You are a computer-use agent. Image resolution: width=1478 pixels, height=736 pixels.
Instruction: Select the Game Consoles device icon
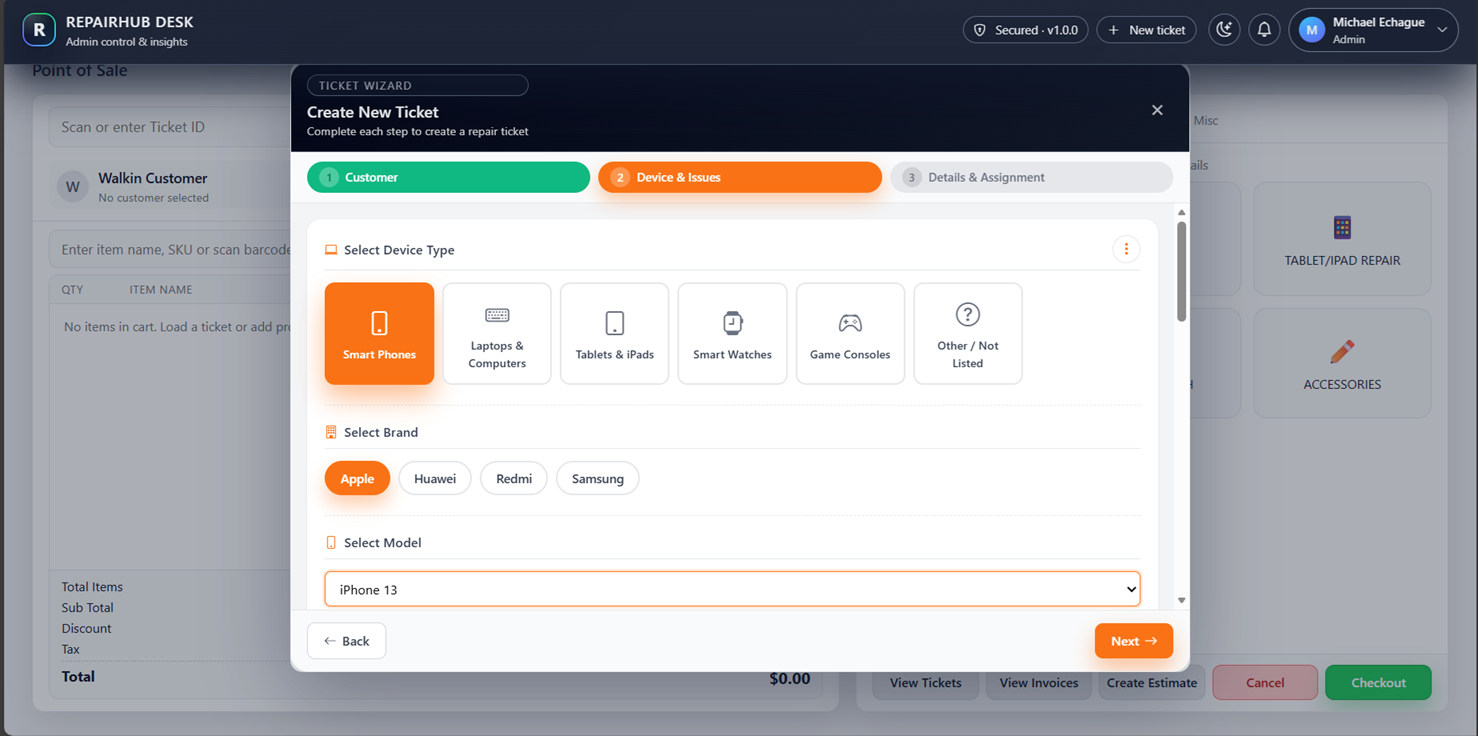(x=850, y=333)
